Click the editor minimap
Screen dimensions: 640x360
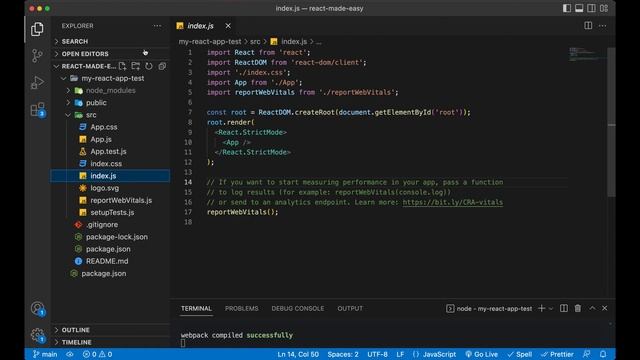click(587, 54)
